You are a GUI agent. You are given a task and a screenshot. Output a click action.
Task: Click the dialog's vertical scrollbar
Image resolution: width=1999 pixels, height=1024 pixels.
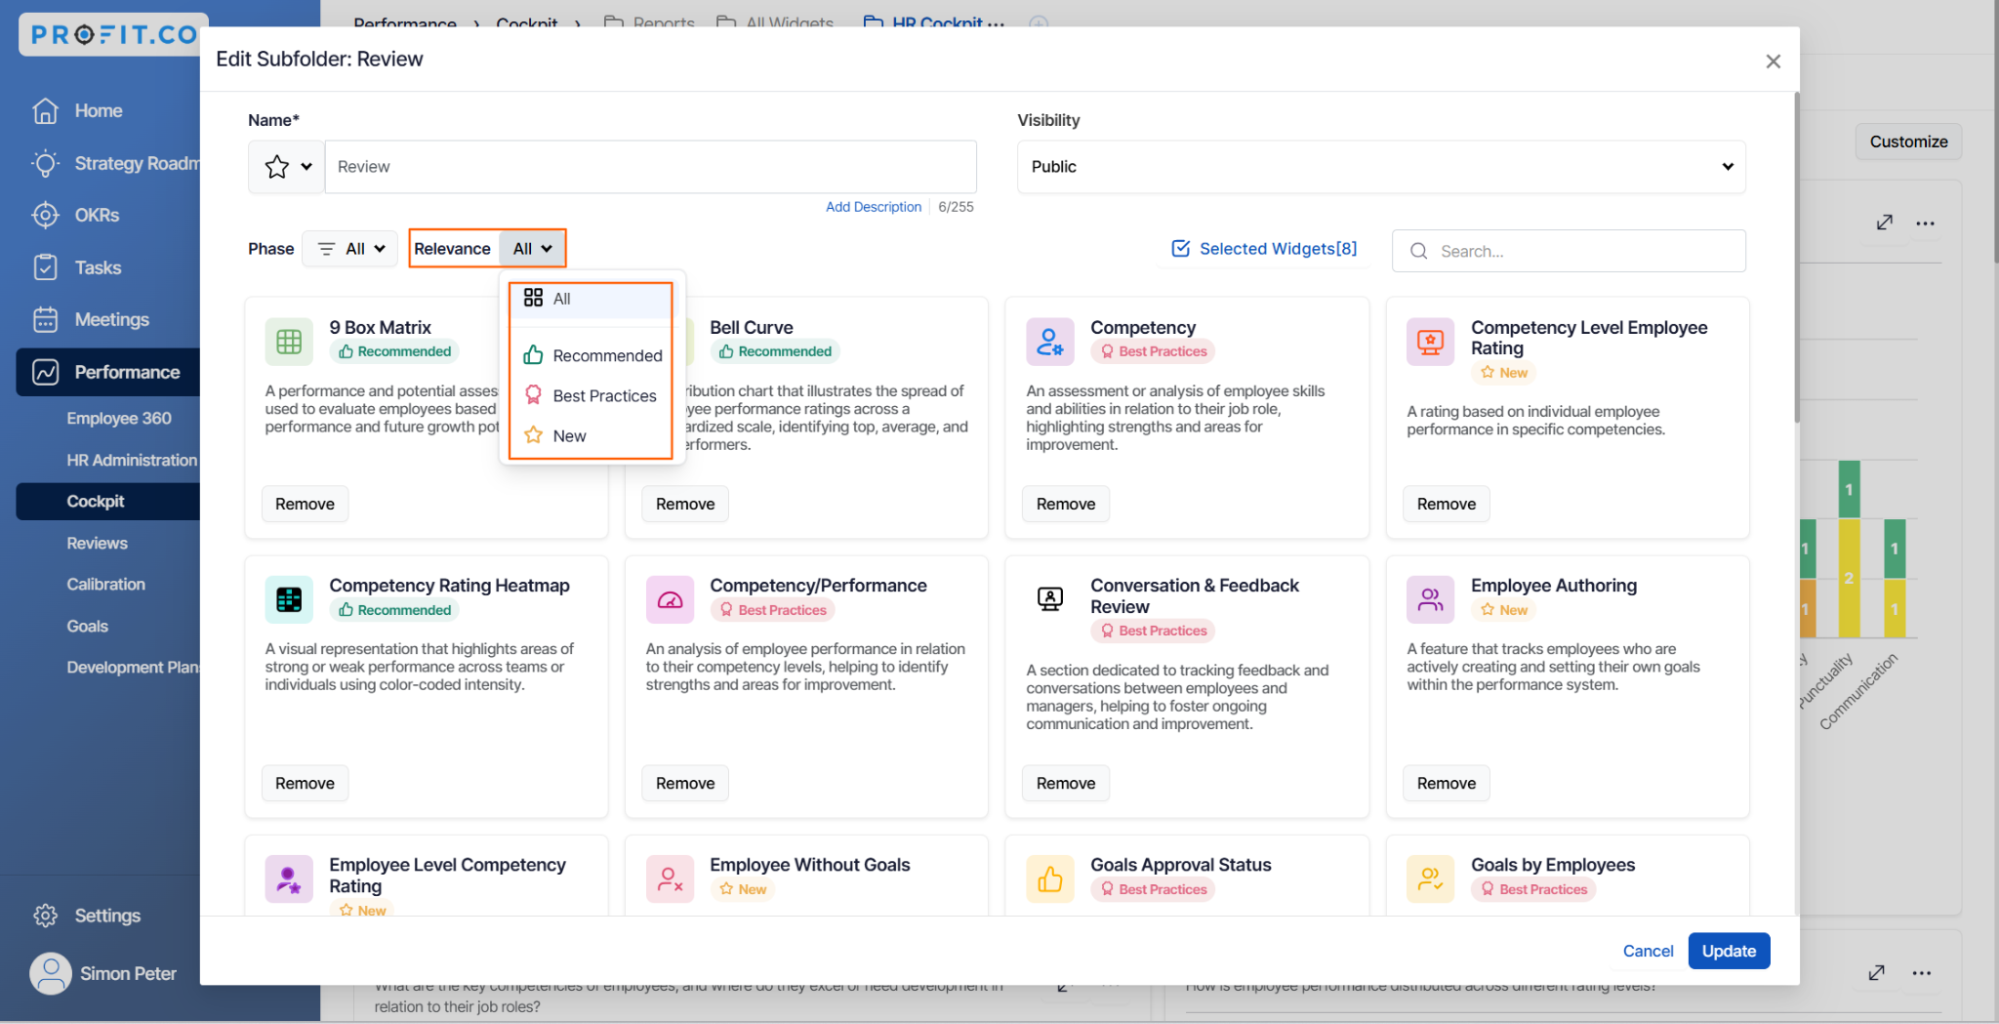coord(1796,258)
